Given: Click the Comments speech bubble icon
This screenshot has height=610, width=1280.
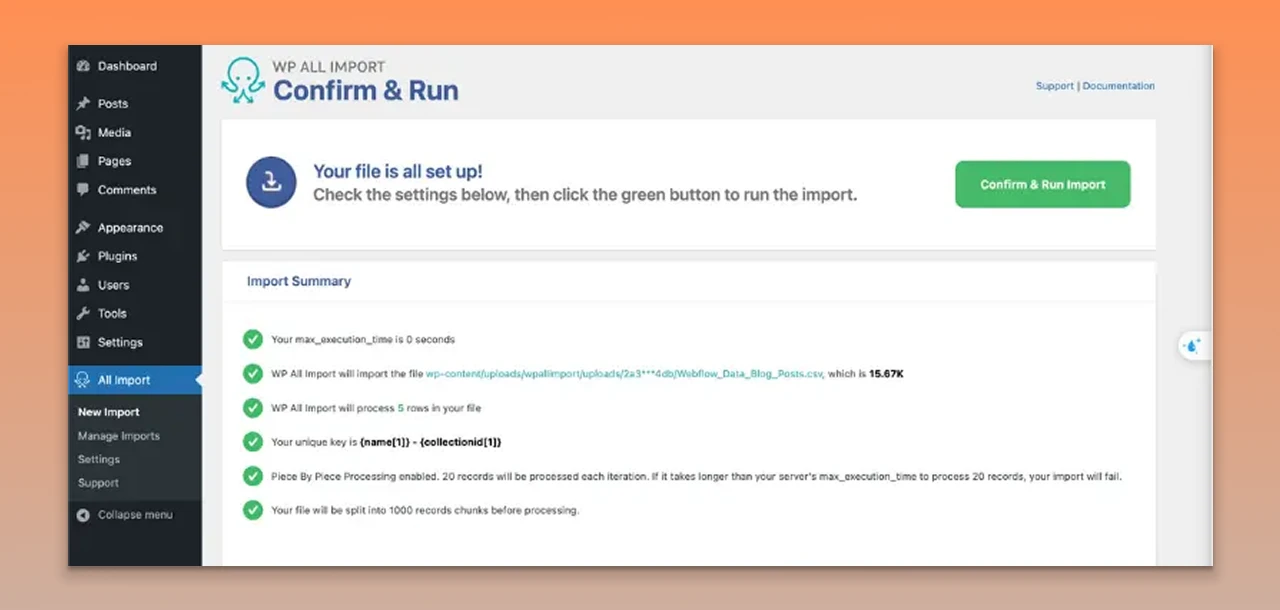Looking at the screenshot, I should 83,190.
